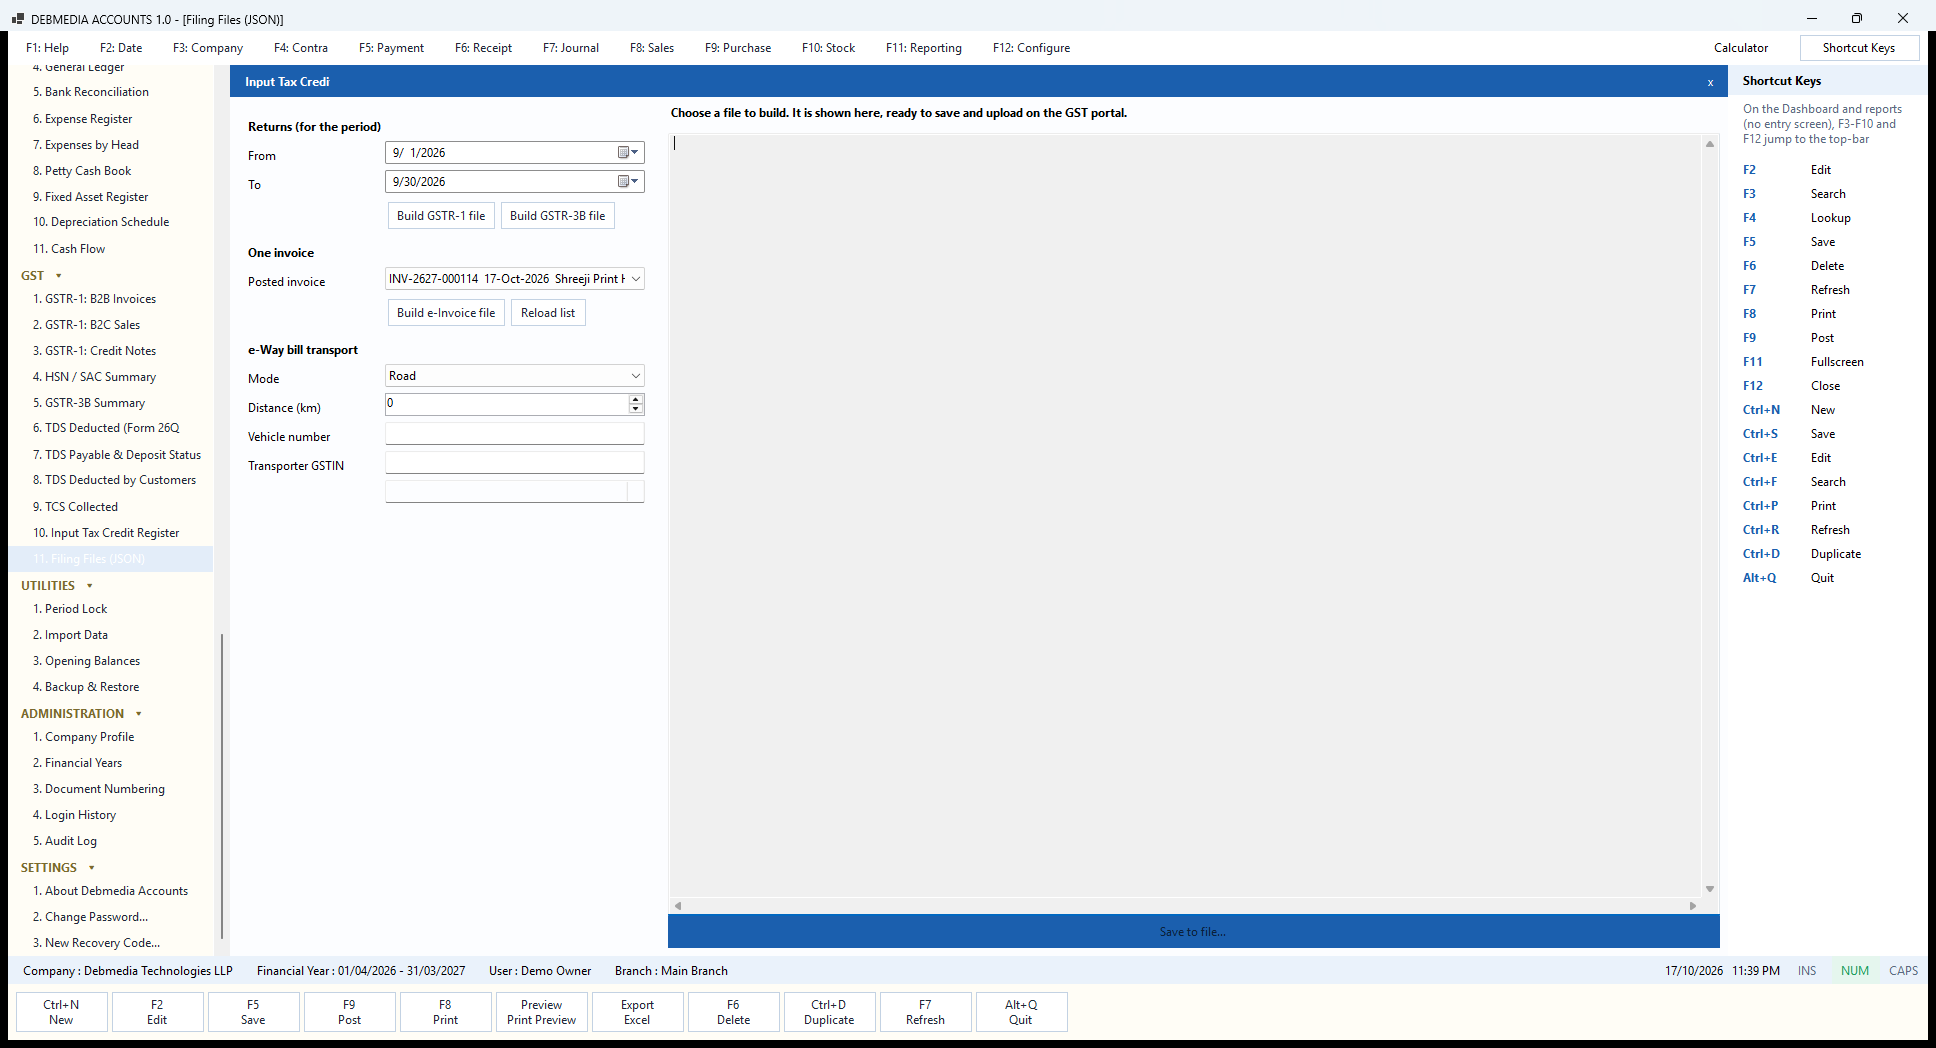The image size is (1936, 1048).
Task: Collapse the UTILITIES section
Action: coord(90,586)
